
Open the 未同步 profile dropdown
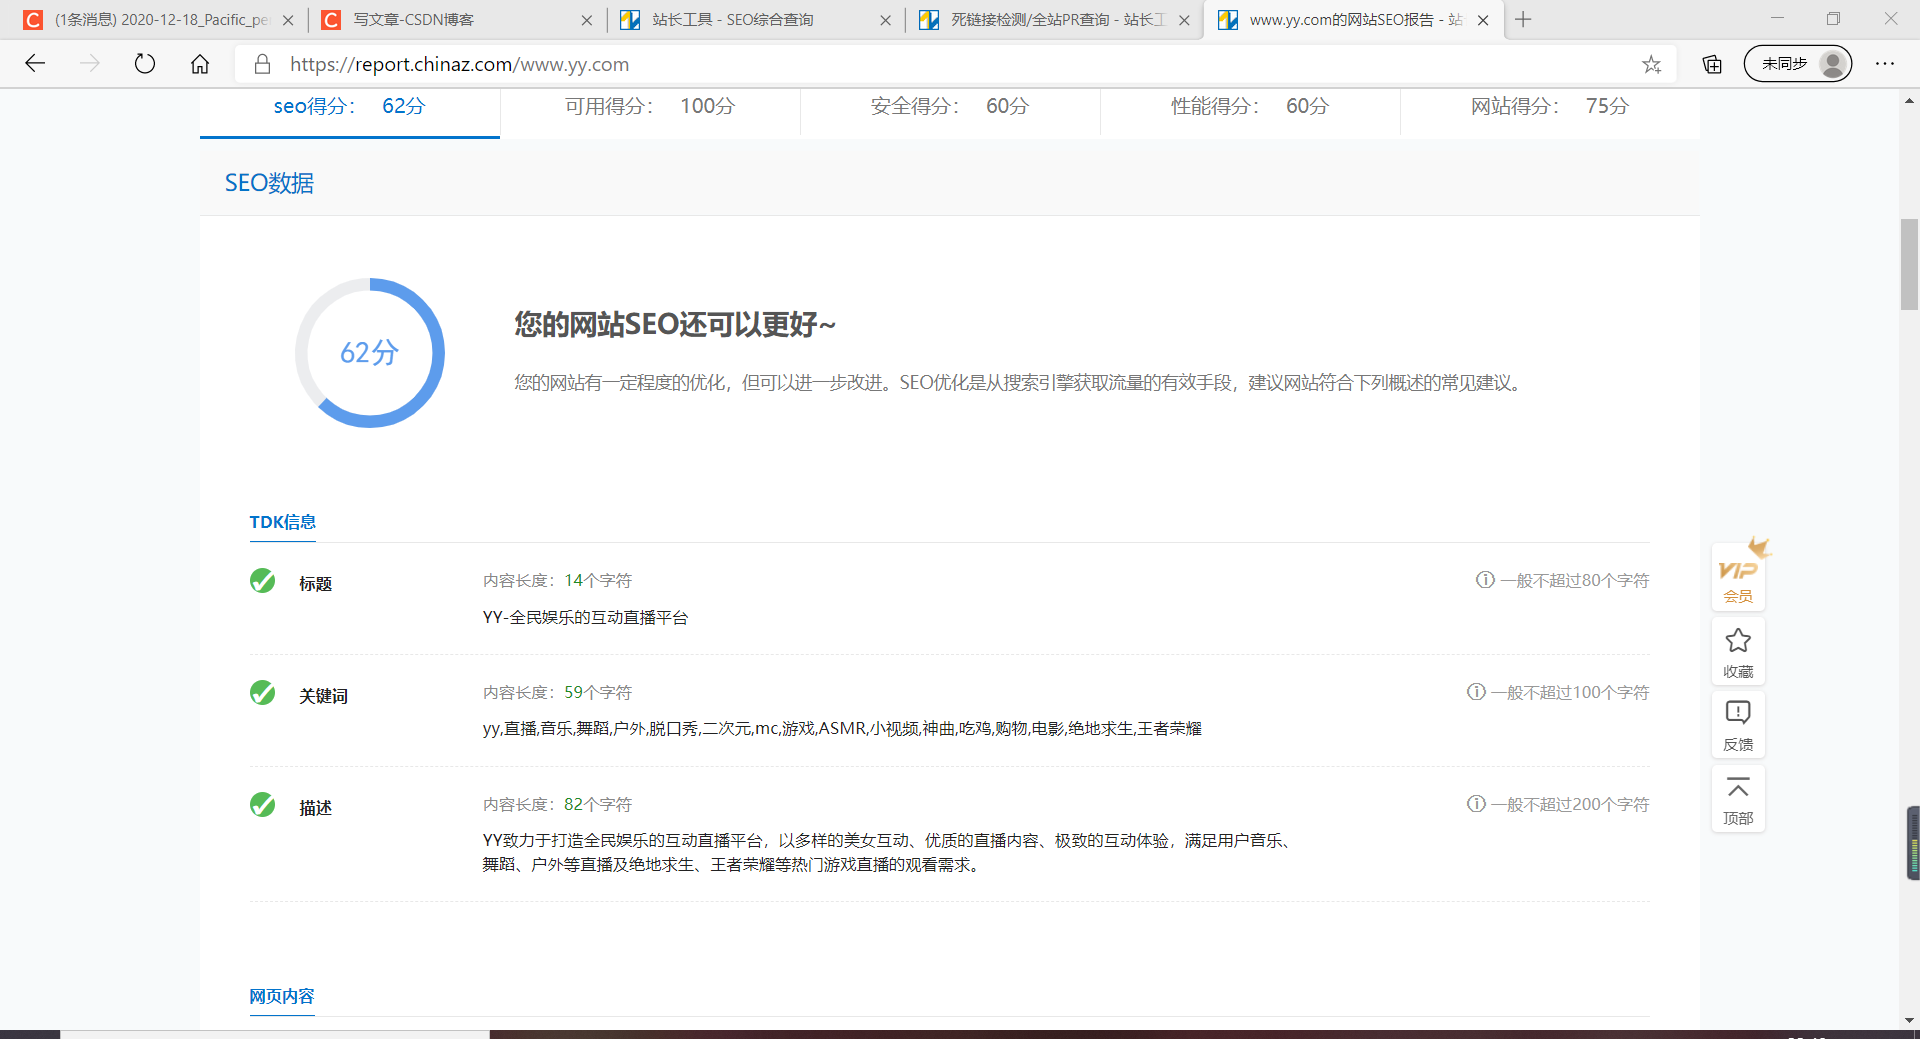point(1797,64)
